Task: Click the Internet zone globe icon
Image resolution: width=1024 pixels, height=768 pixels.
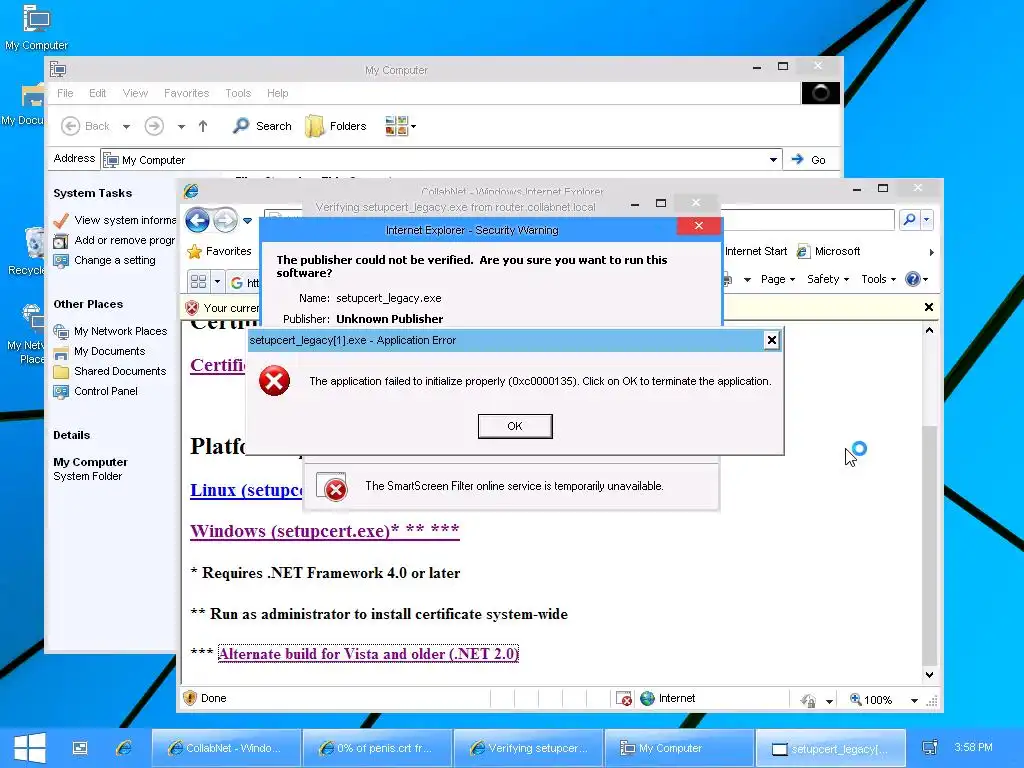Action: (647, 699)
